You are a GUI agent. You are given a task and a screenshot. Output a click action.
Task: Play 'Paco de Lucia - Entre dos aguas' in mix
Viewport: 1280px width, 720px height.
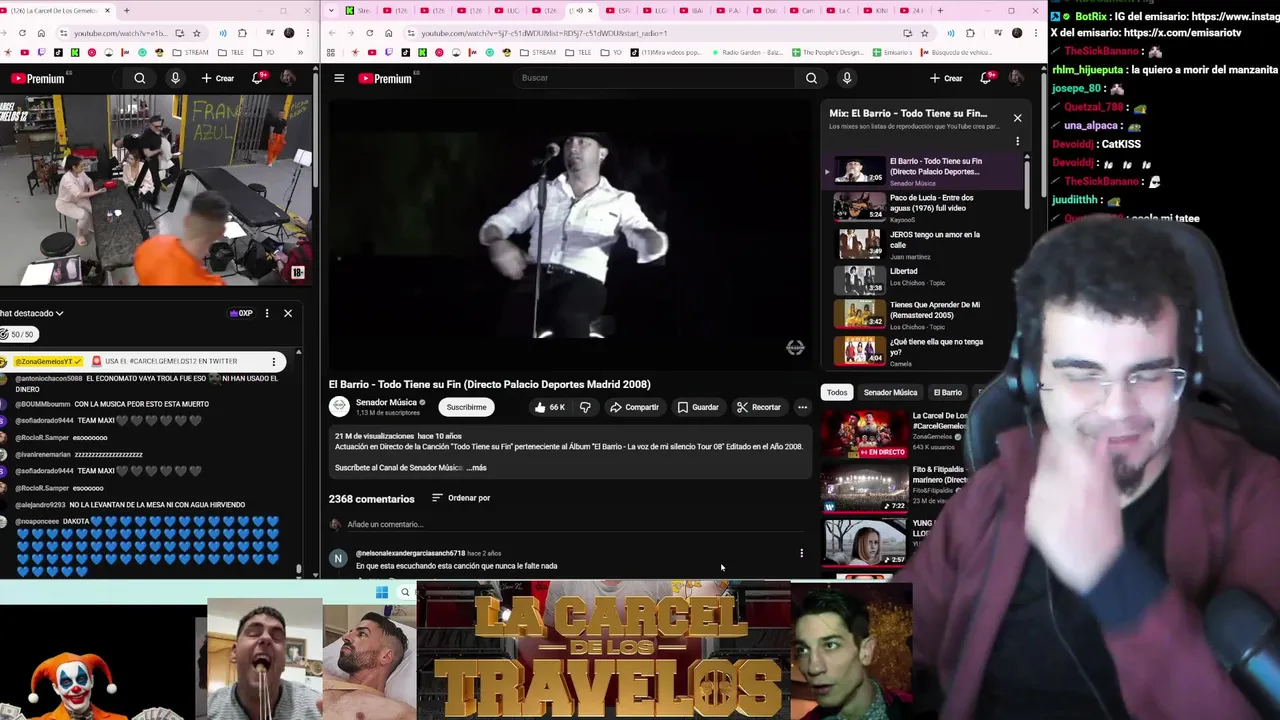[923, 208]
